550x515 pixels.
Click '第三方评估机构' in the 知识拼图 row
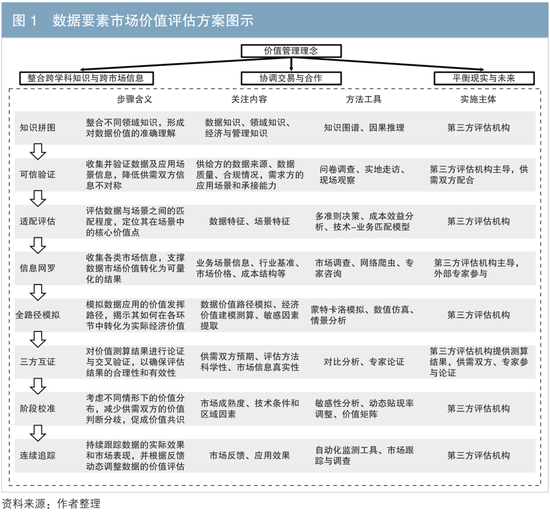(x=478, y=128)
